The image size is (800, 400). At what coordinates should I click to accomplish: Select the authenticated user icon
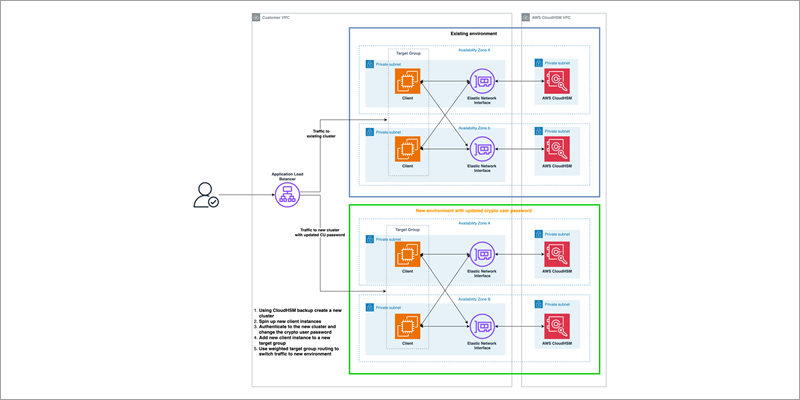coord(206,195)
